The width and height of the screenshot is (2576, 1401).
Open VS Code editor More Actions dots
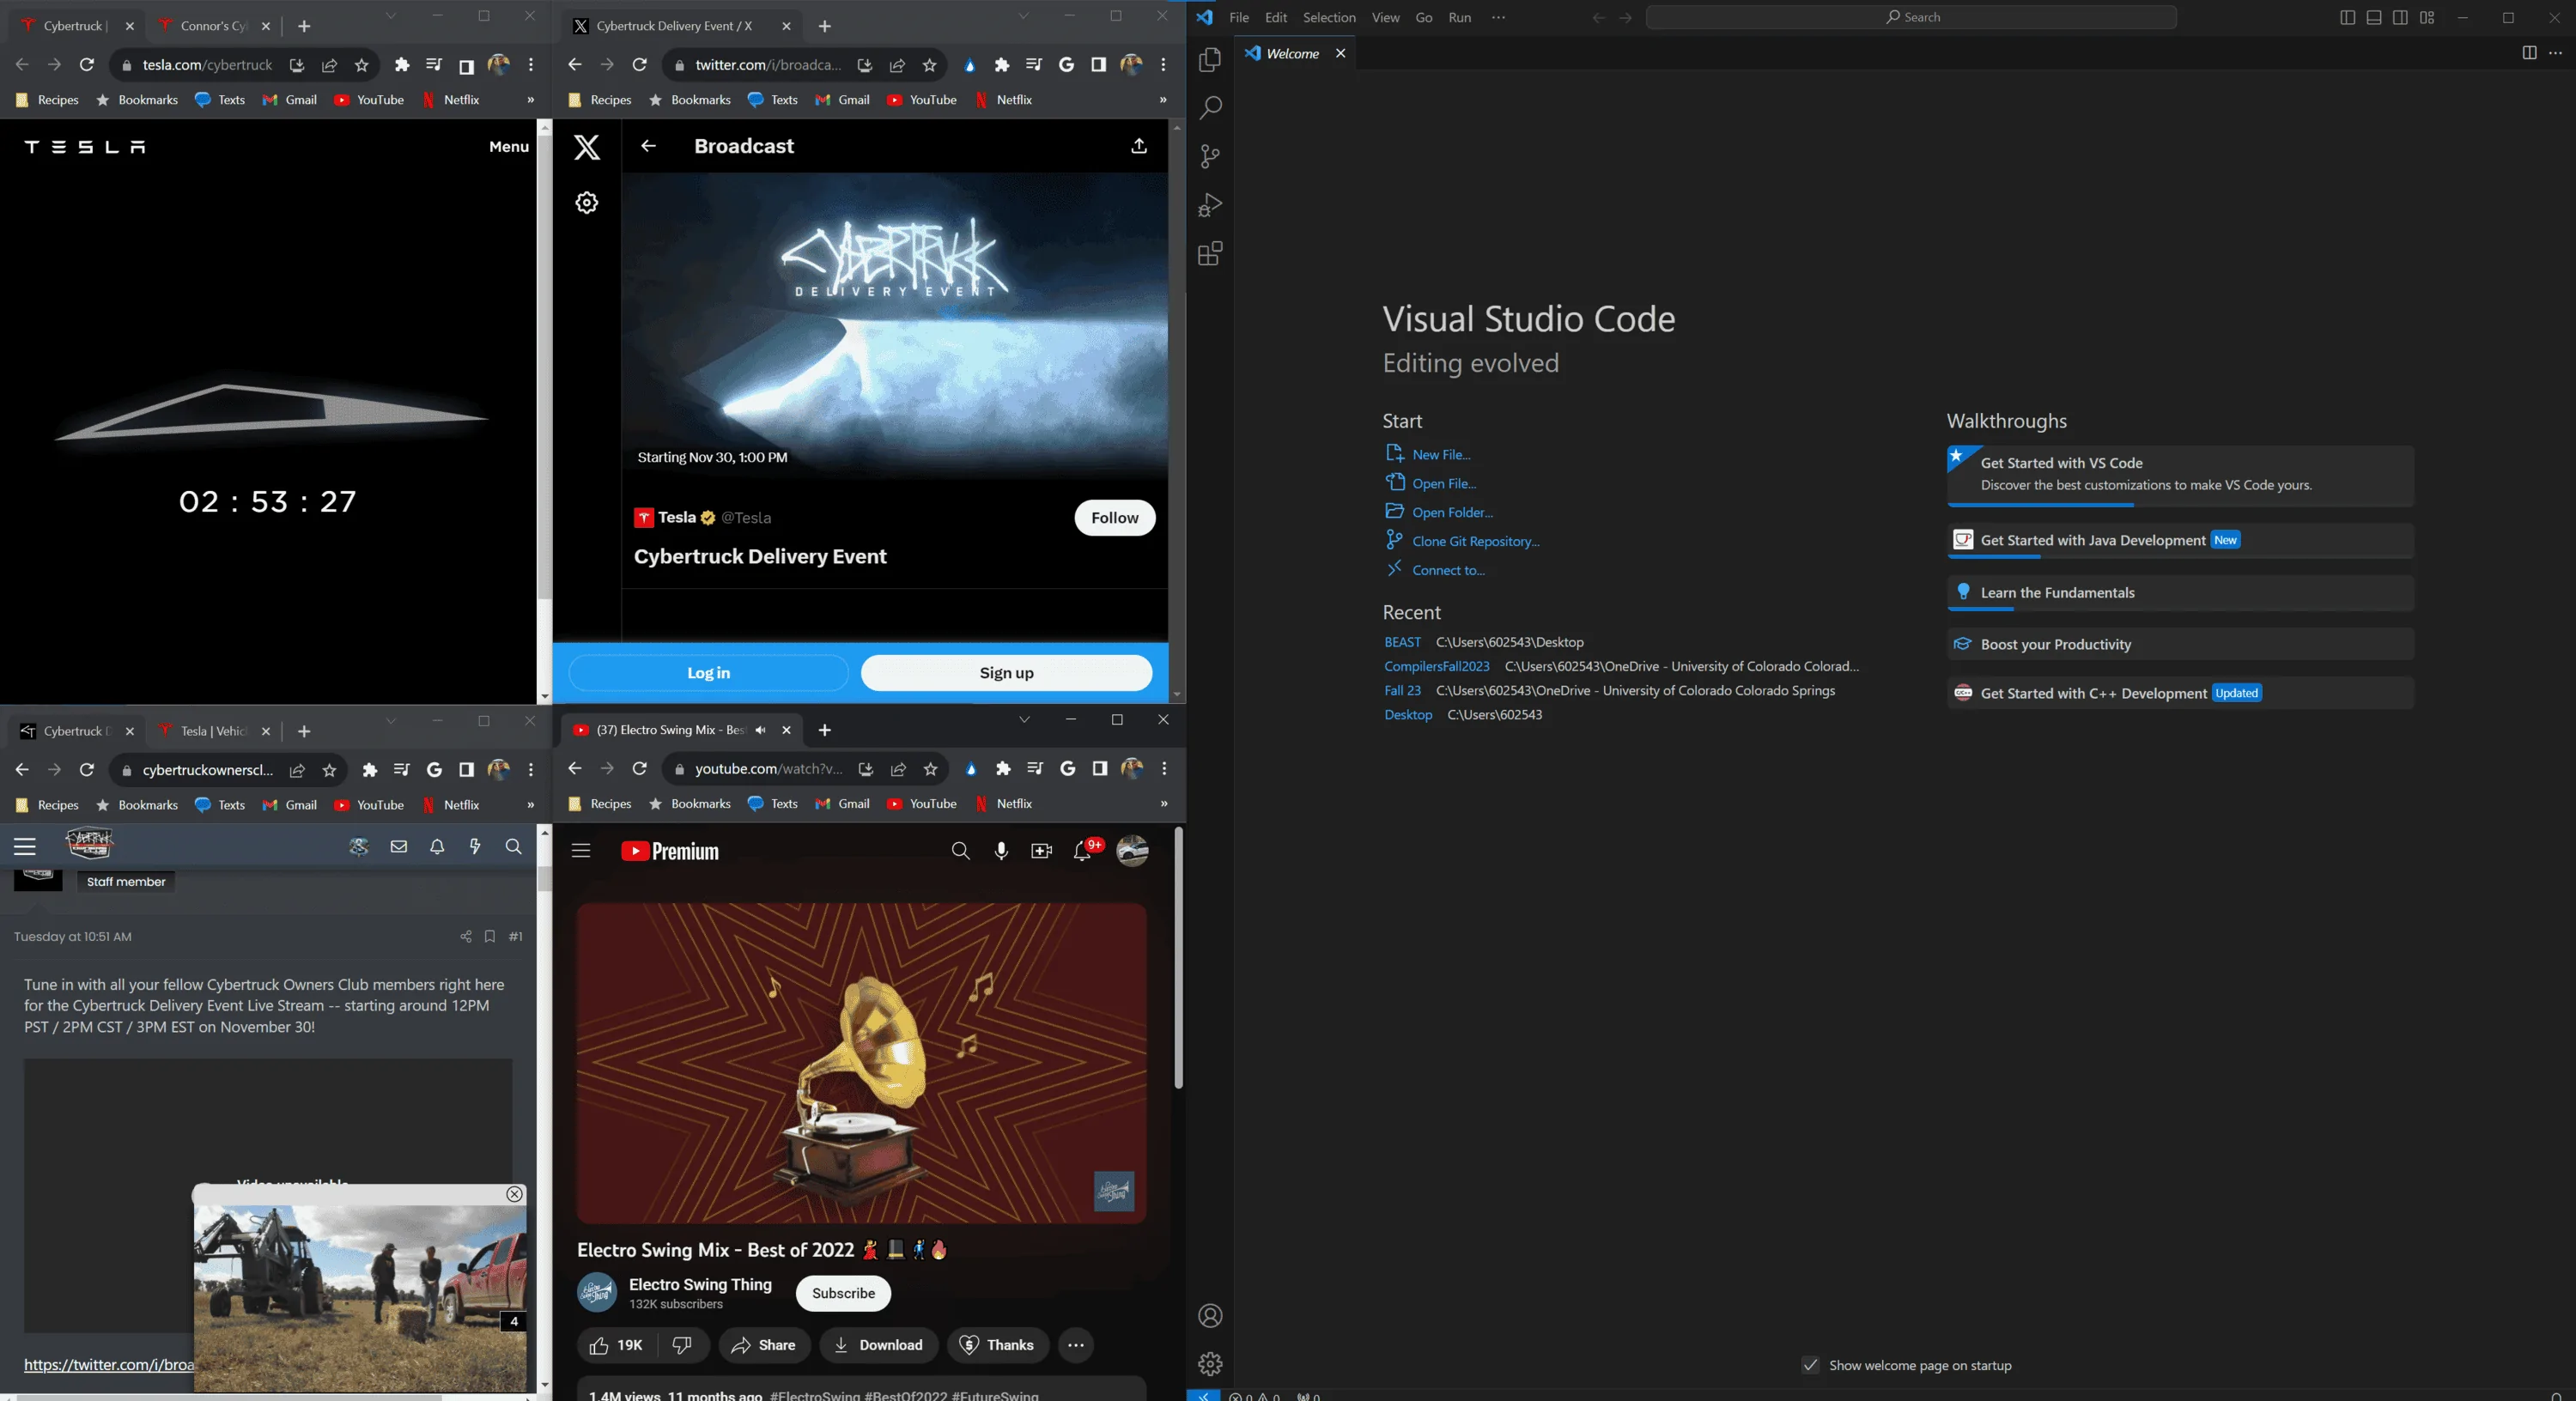pos(2556,53)
